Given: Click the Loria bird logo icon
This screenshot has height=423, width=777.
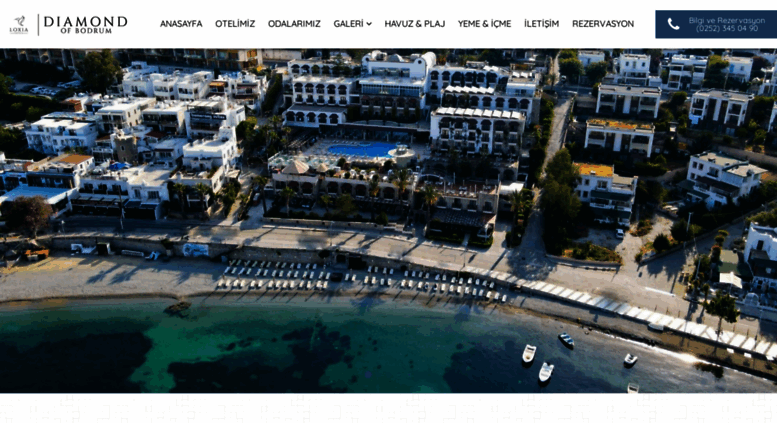Looking at the screenshot, I should [19, 24].
